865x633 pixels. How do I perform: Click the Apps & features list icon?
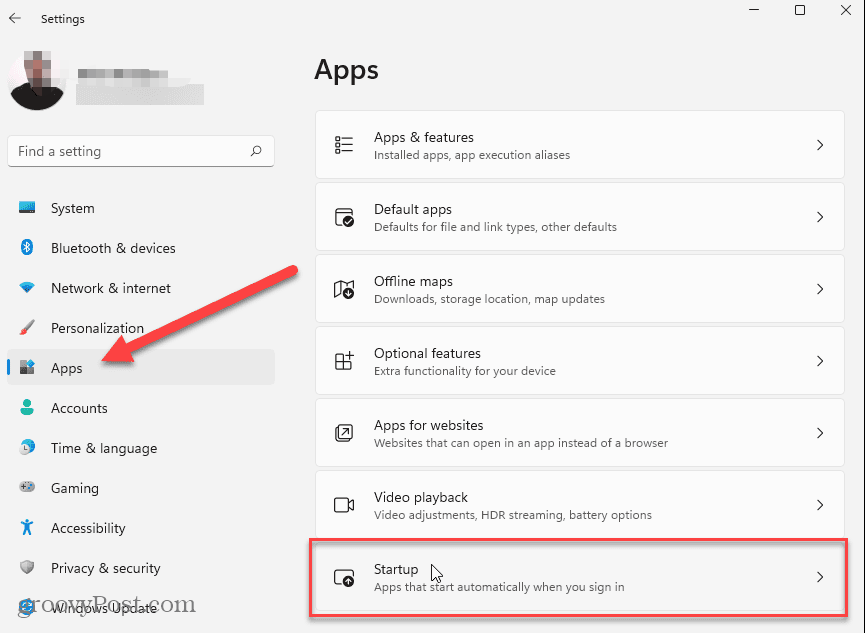[344, 145]
